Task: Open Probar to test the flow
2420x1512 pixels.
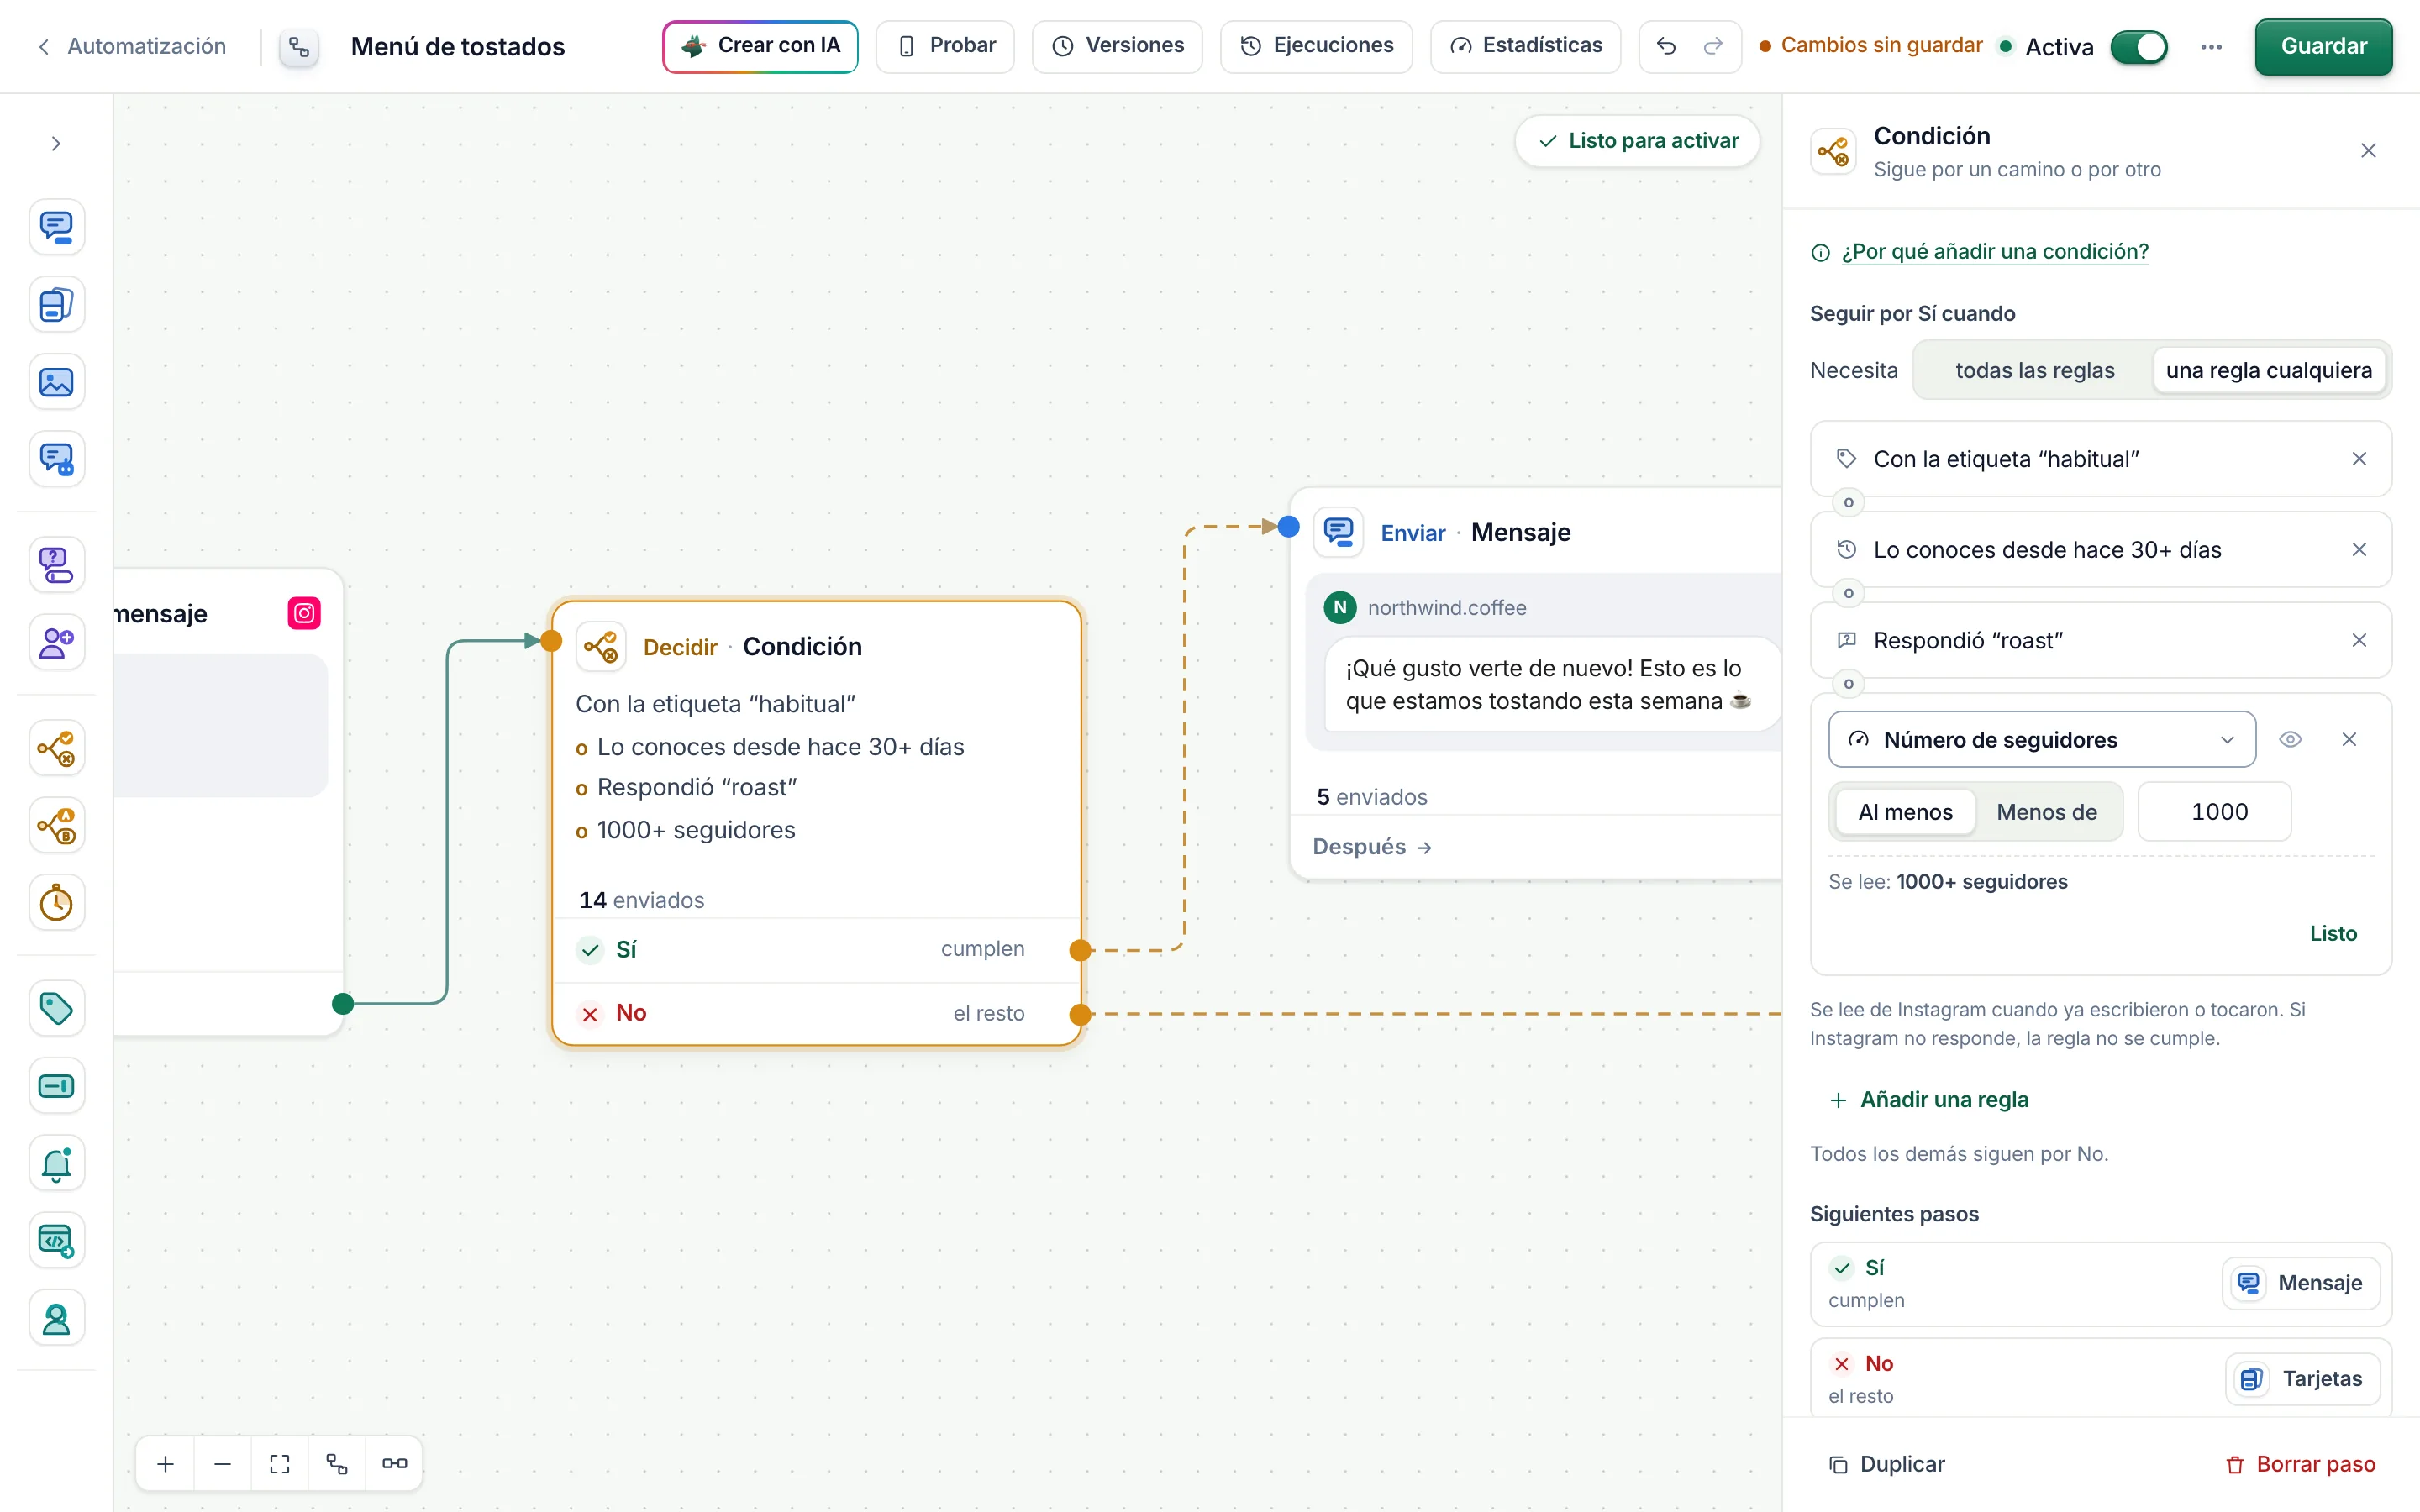Action: pos(945,46)
